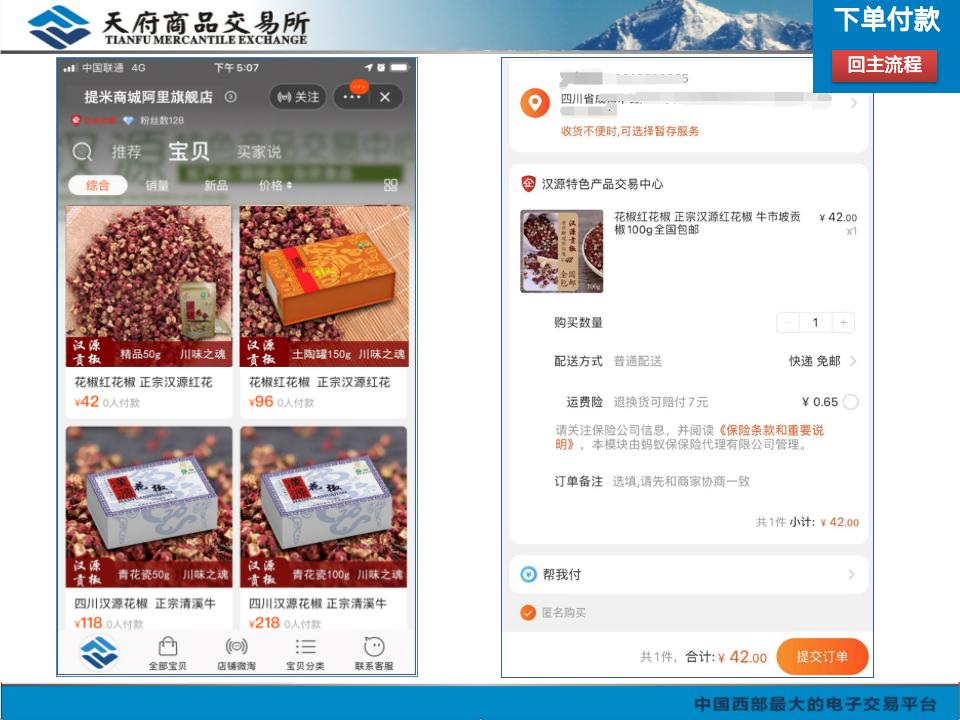This screenshot has height=720, width=960.
Task: Click the 回主流程 return button
Action: point(885,65)
